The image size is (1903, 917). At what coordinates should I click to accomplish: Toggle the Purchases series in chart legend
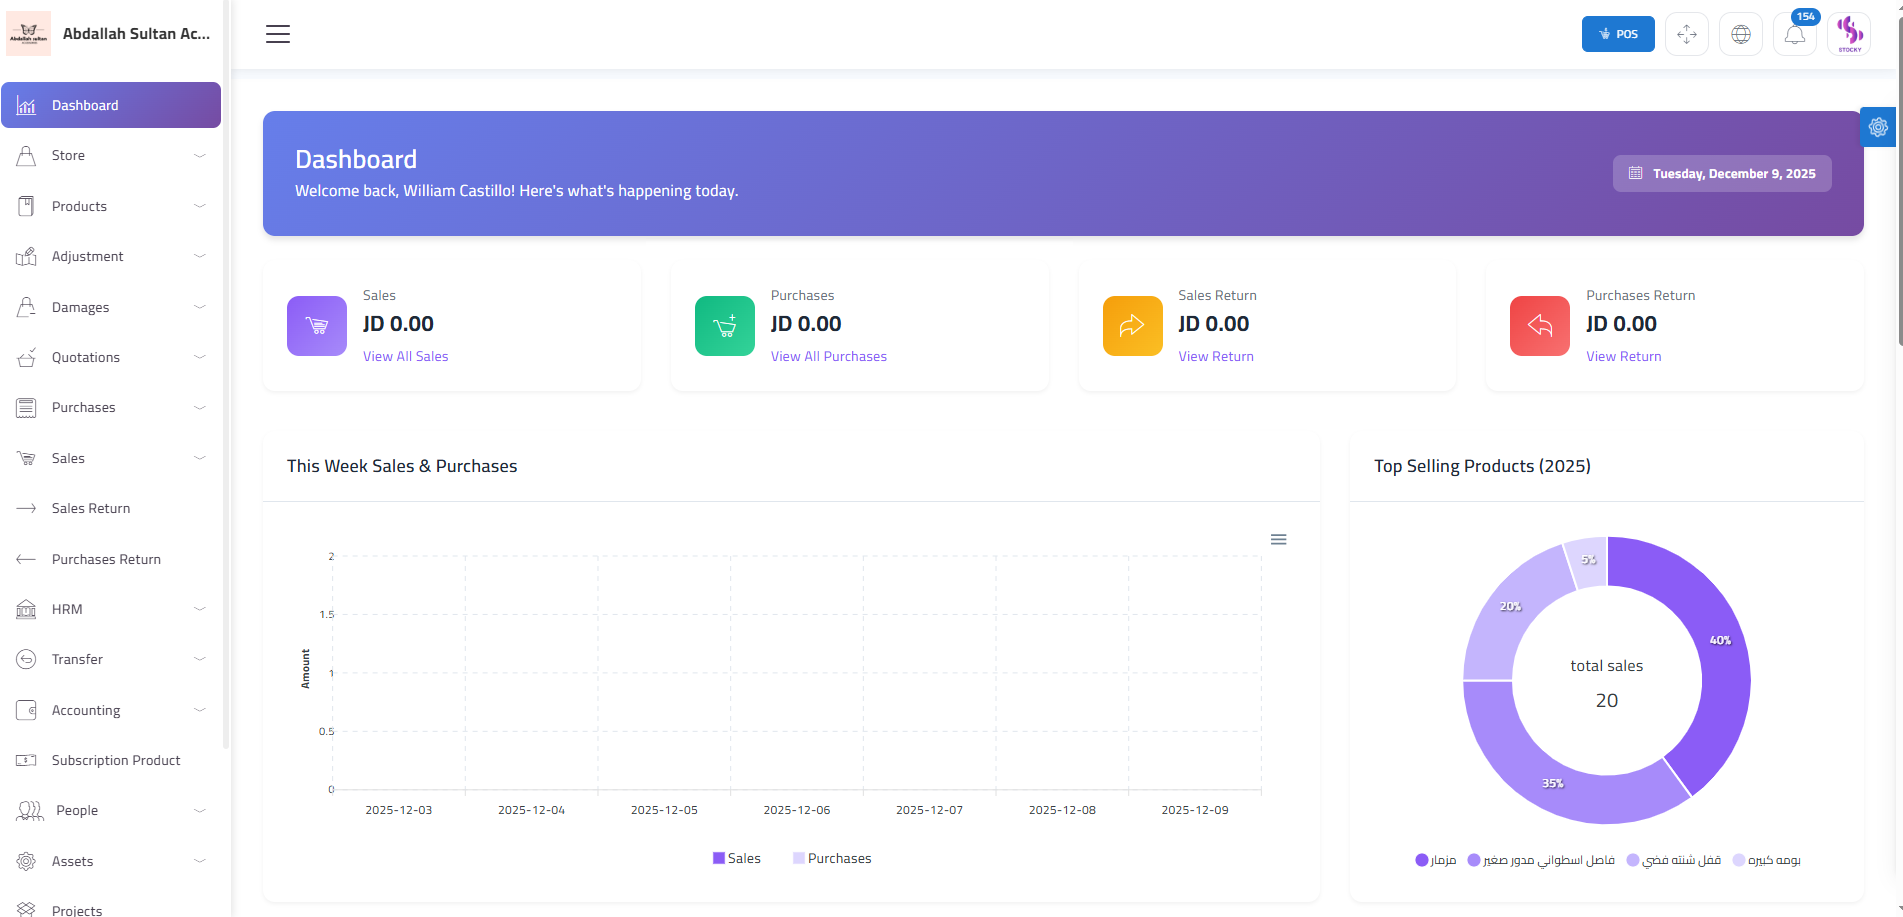(832, 858)
